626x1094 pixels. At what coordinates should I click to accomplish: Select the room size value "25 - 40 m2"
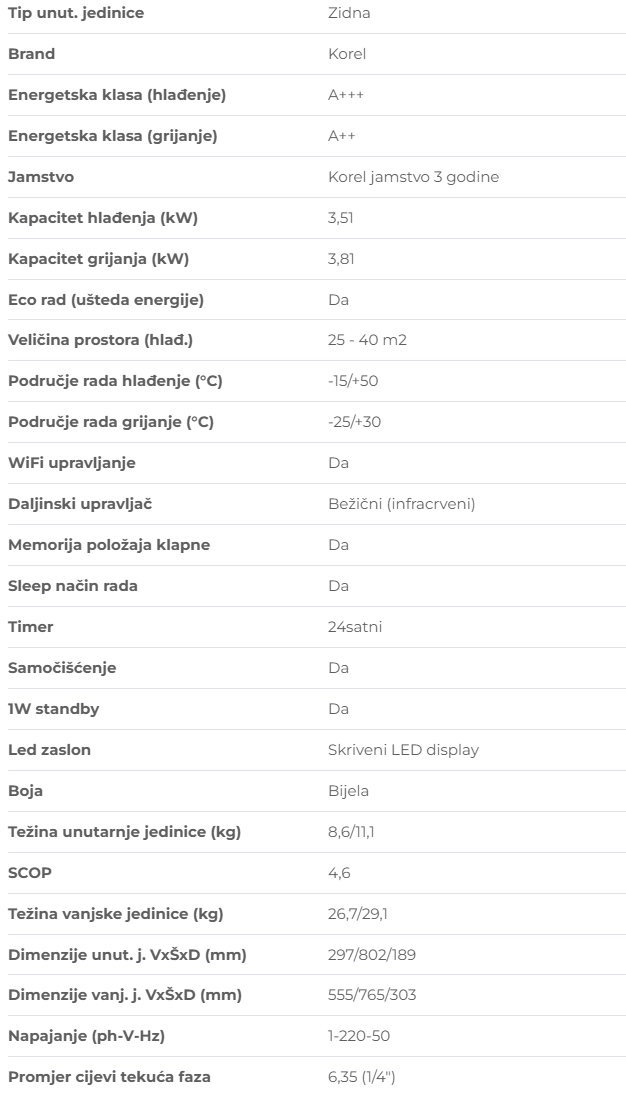tap(367, 341)
